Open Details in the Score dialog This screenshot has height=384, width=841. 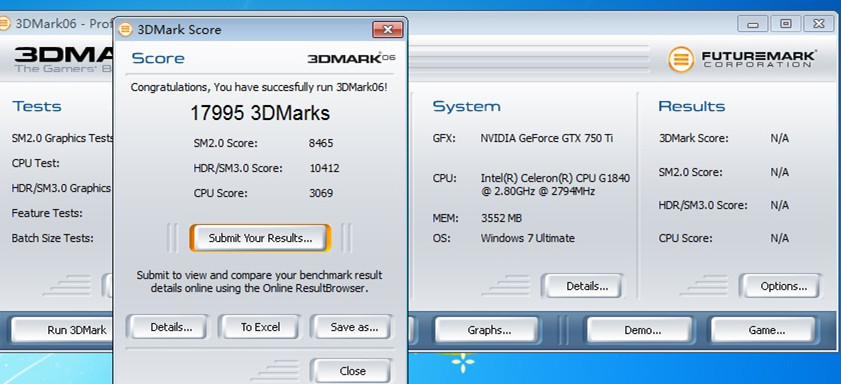(171, 327)
